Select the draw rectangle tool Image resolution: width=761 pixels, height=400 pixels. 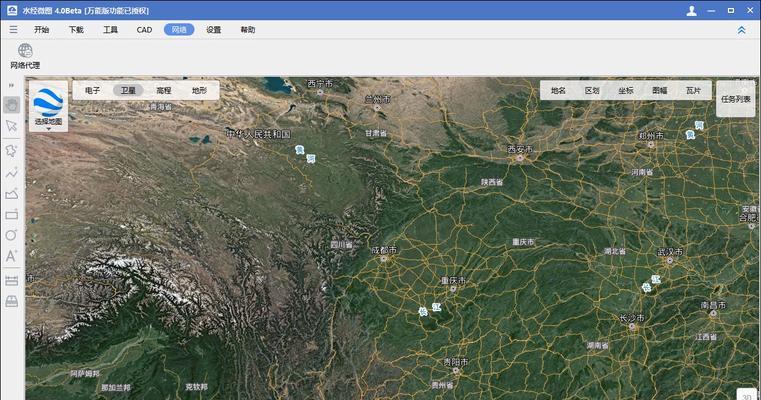pos(12,215)
